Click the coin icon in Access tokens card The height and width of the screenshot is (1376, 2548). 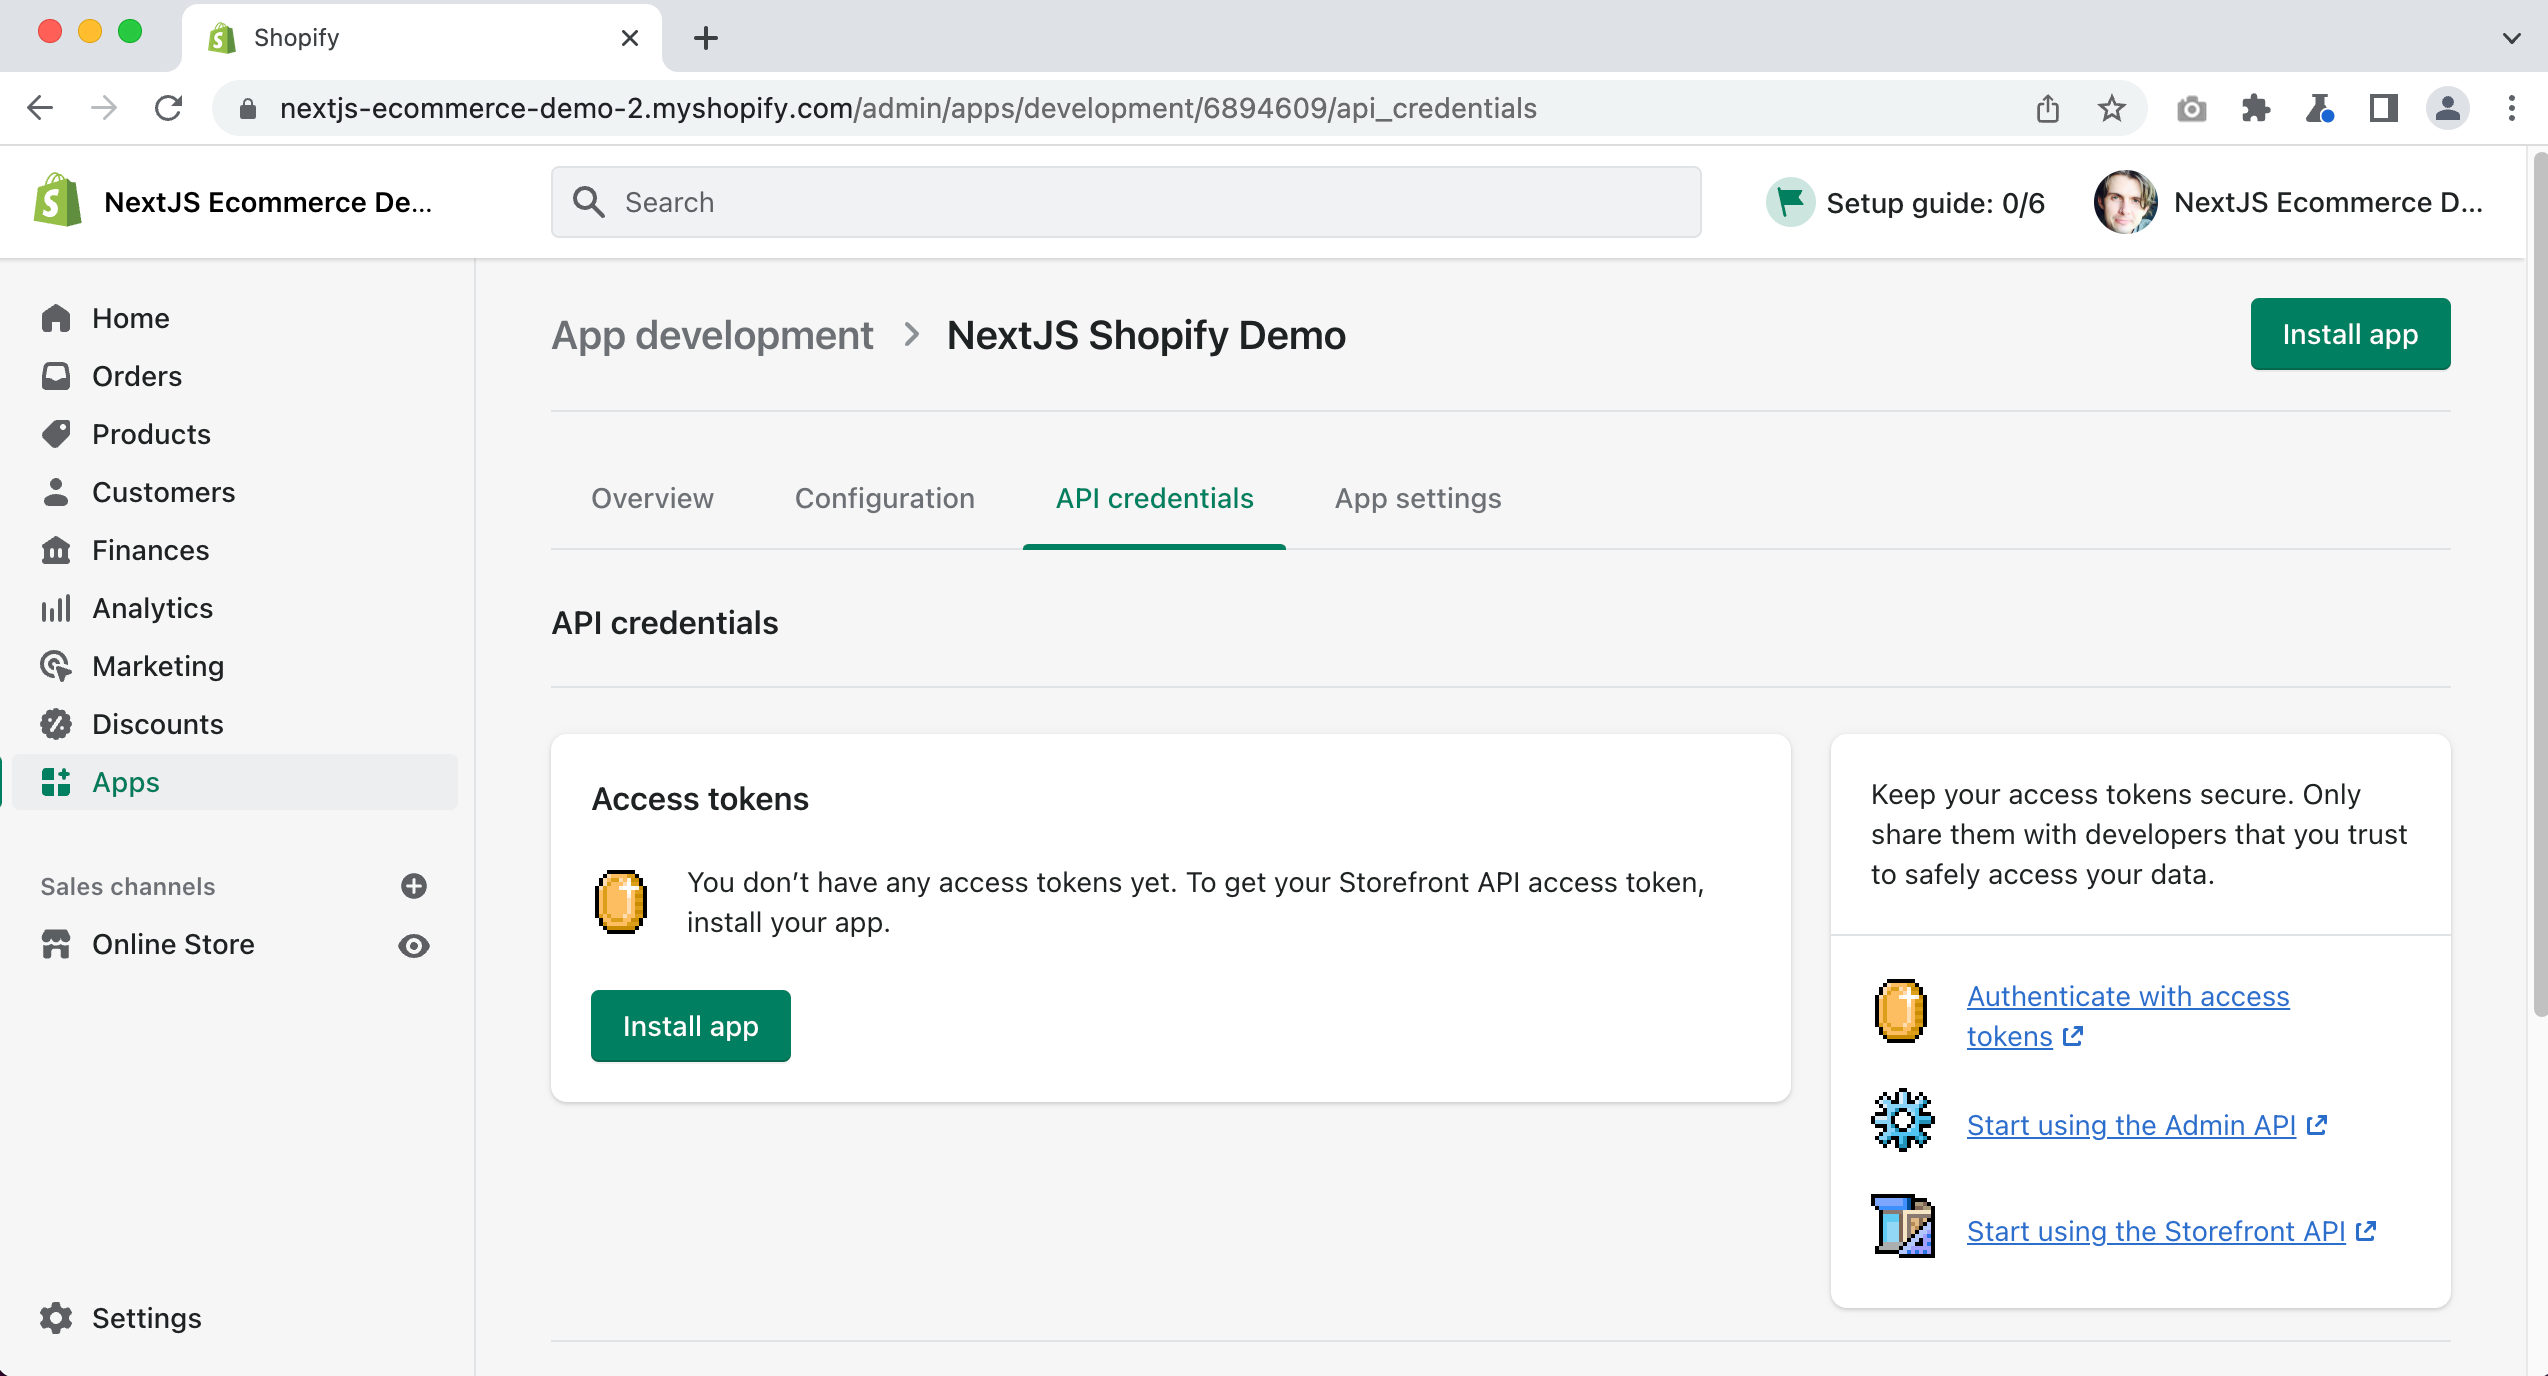coord(621,902)
